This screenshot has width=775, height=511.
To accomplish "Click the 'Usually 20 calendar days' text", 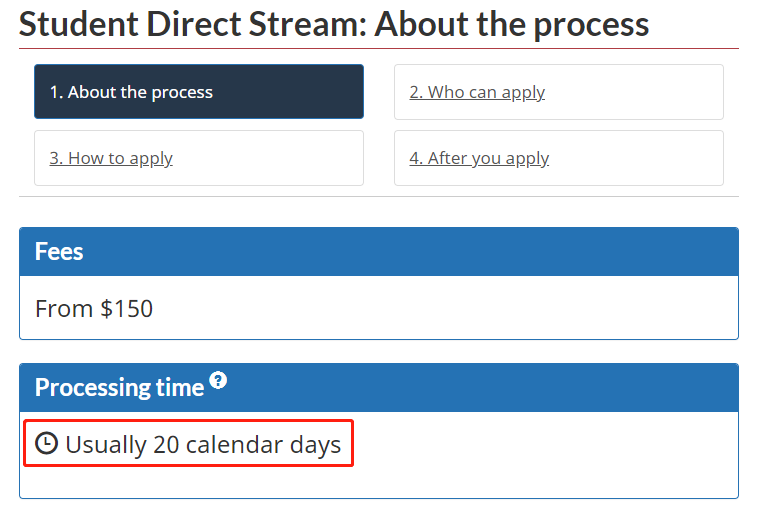I will point(203,444).
